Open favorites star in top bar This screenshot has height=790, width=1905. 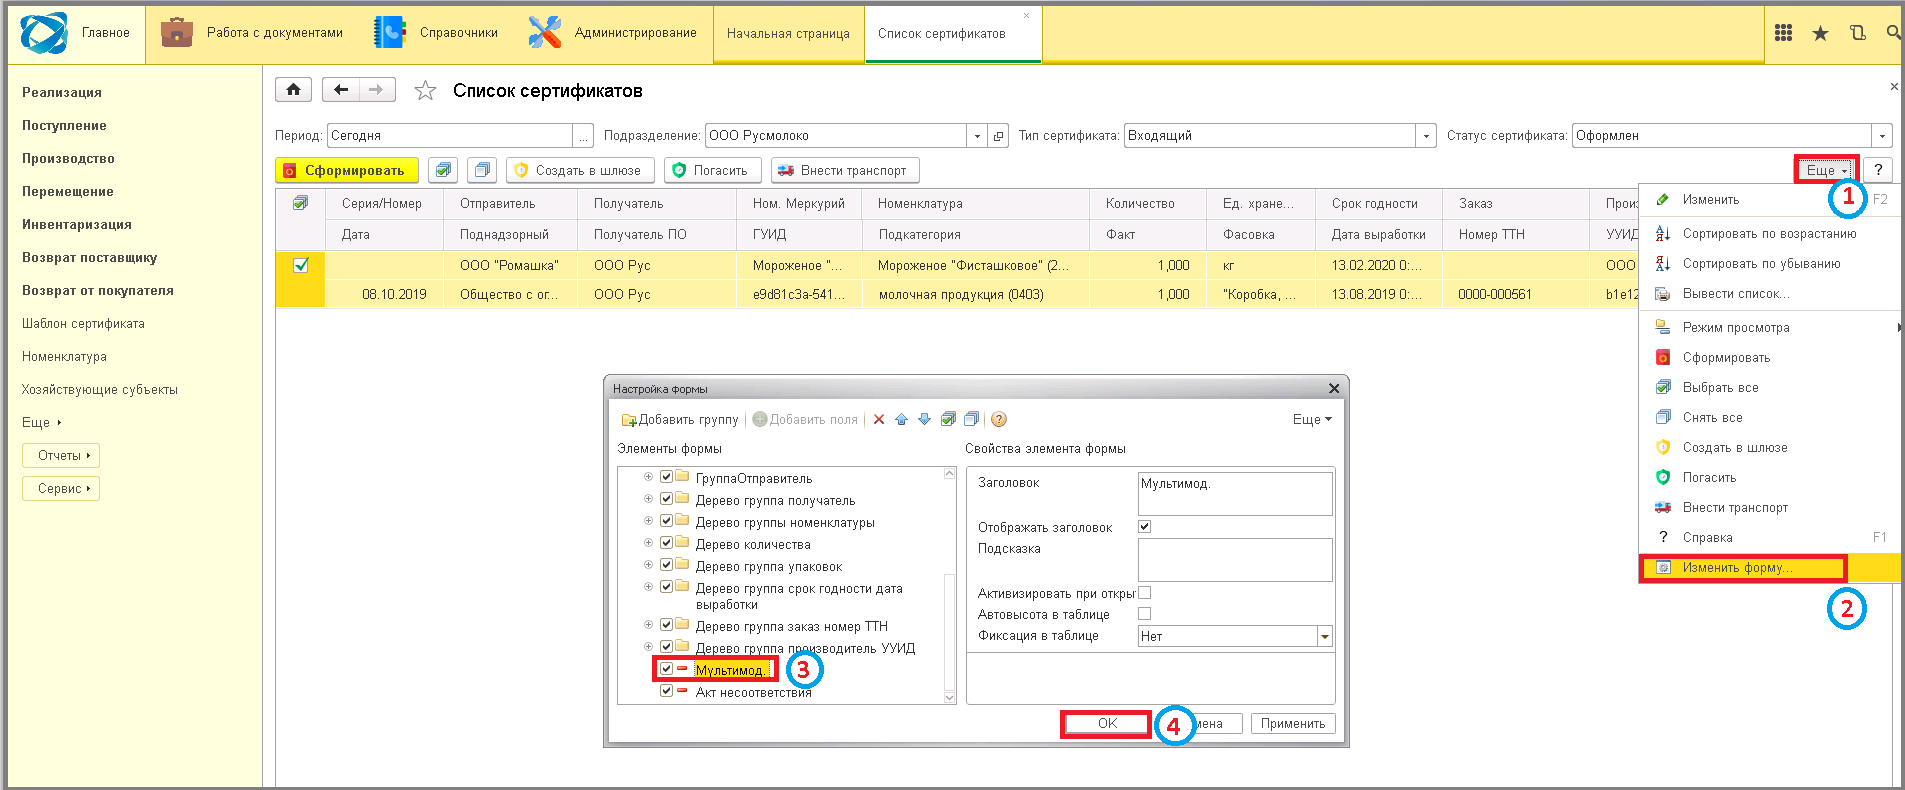[1820, 33]
